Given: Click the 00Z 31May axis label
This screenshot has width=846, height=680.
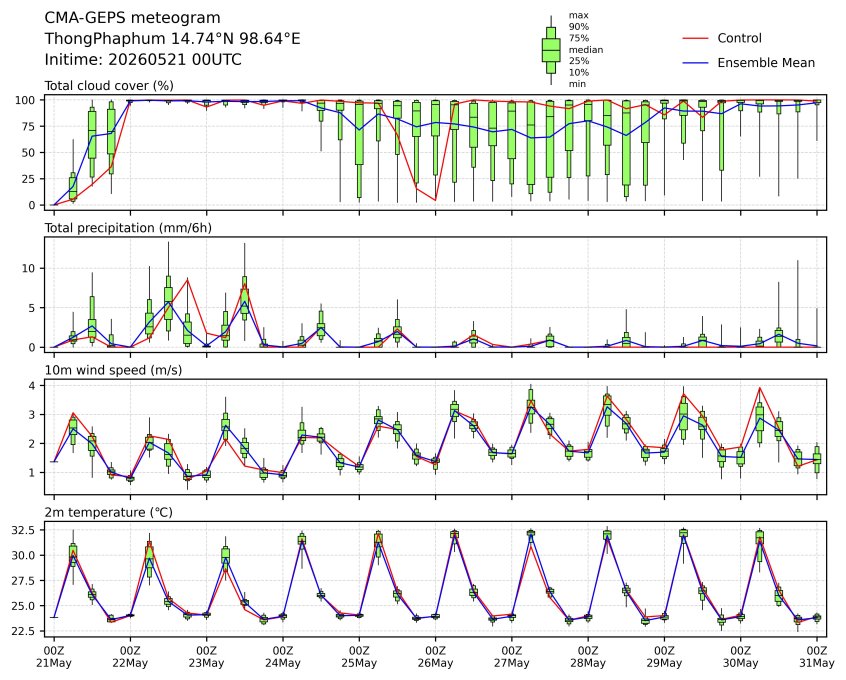Looking at the screenshot, I should [817, 657].
